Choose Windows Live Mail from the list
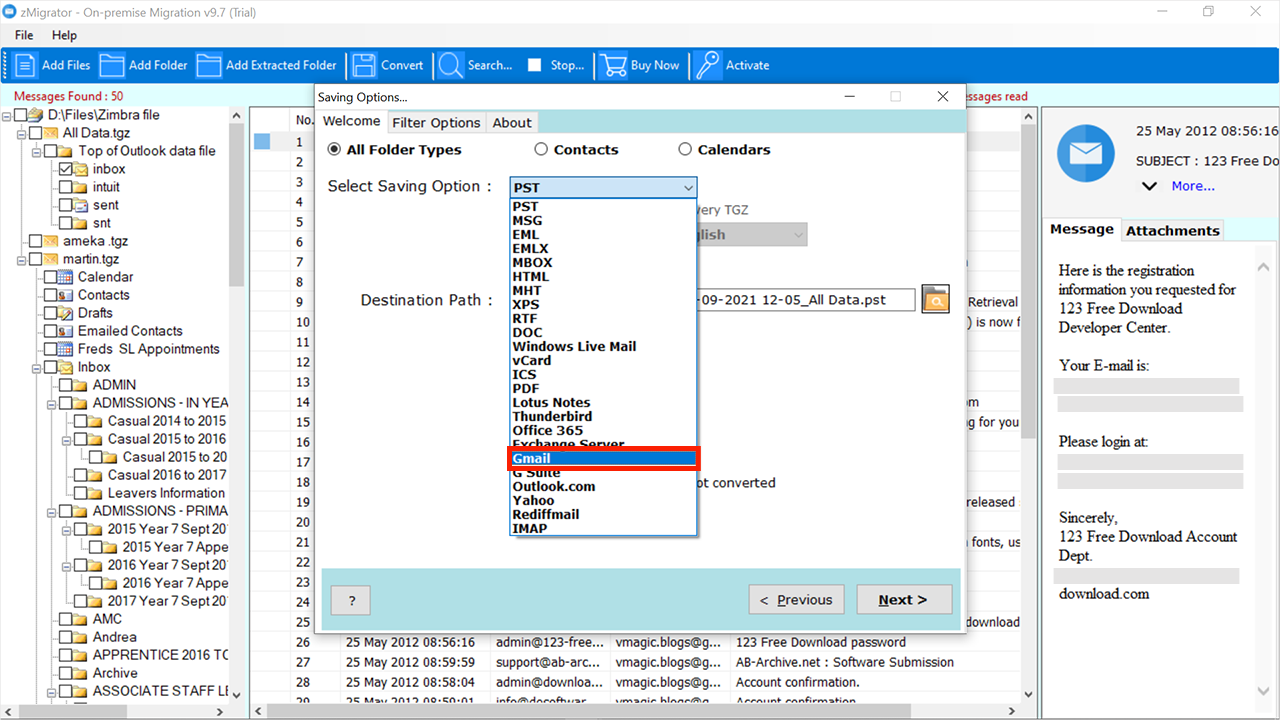Image resolution: width=1280 pixels, height=720 pixels. point(603,346)
